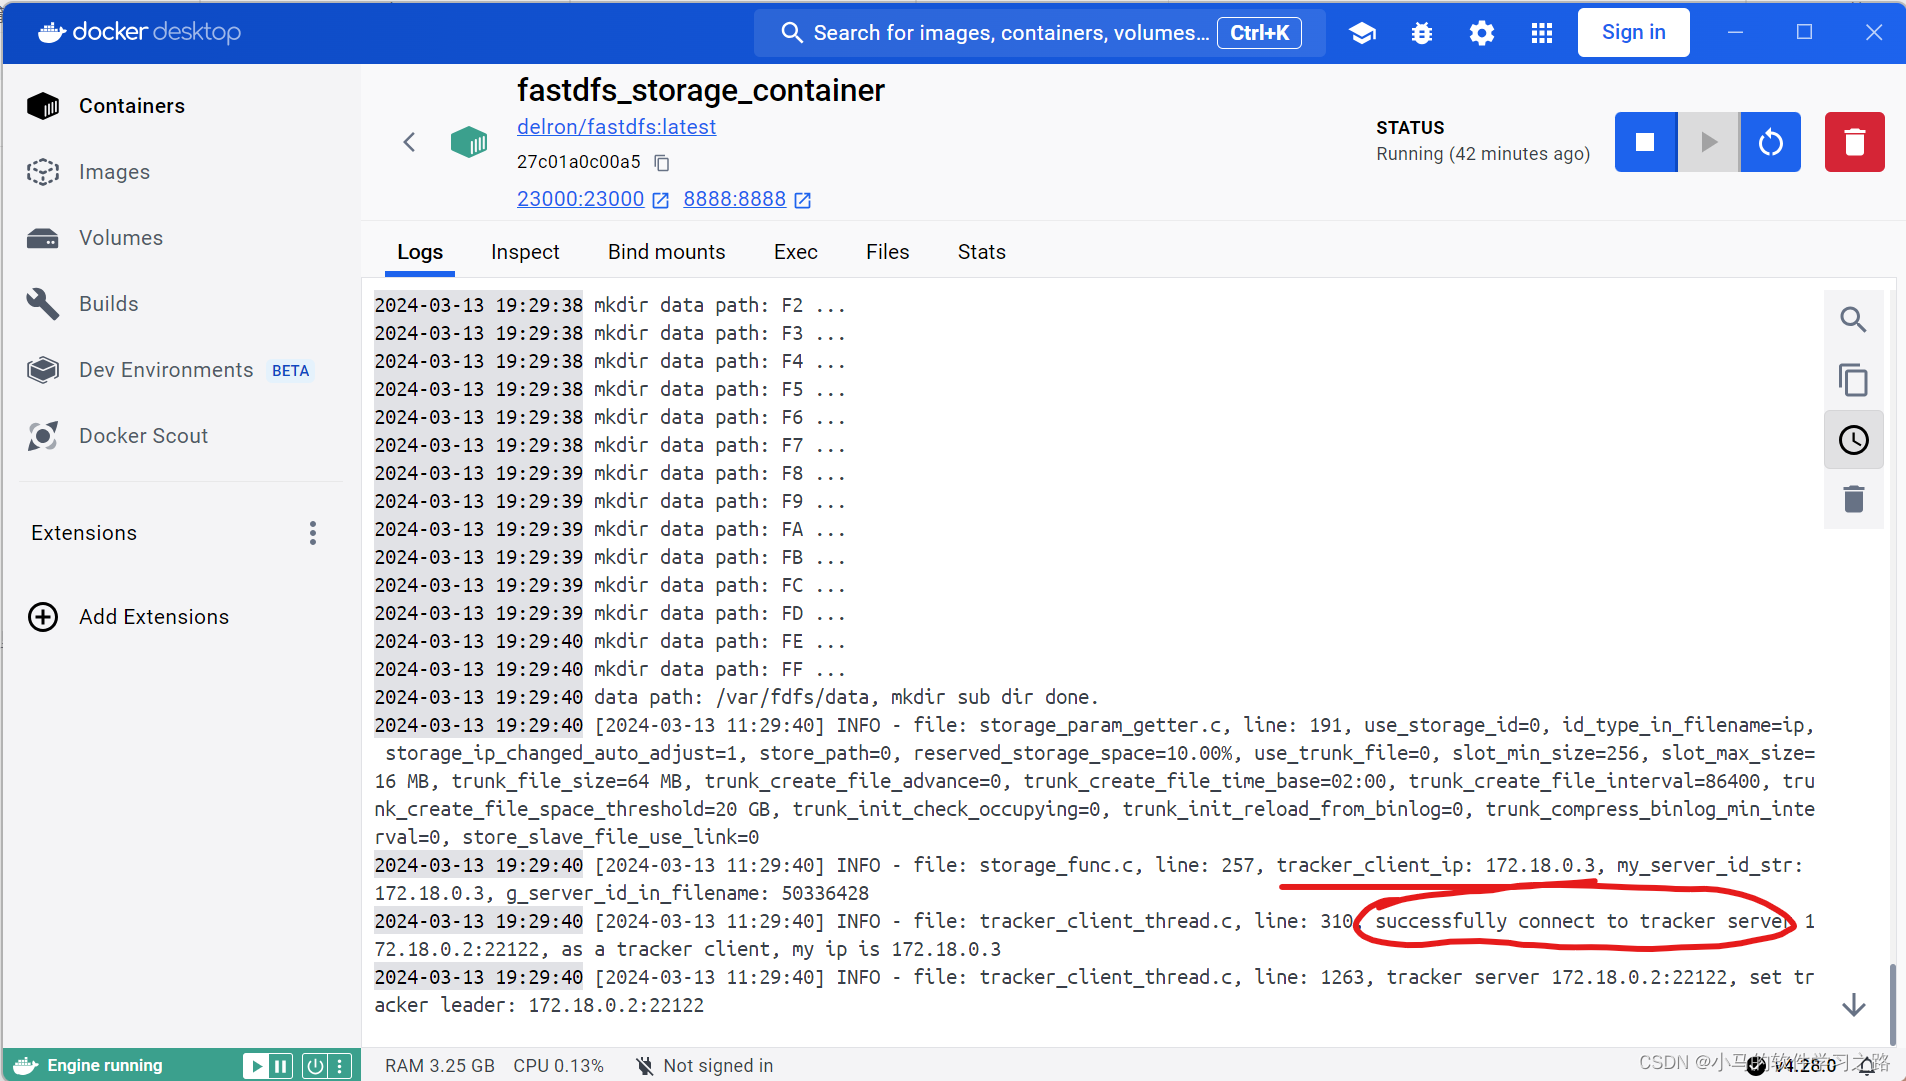The image size is (1906, 1081).
Task: Click the BETA badge next to Dev Environments
Action: coord(290,371)
